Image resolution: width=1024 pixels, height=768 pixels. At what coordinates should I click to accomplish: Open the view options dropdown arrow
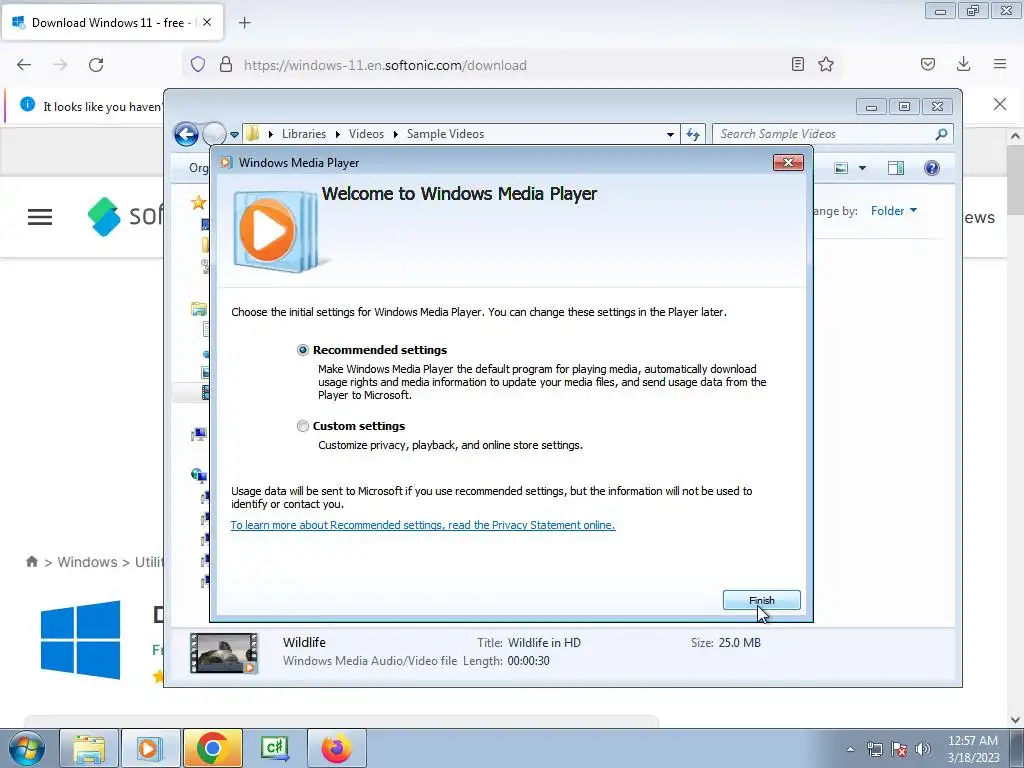pyautogui.click(x=862, y=168)
